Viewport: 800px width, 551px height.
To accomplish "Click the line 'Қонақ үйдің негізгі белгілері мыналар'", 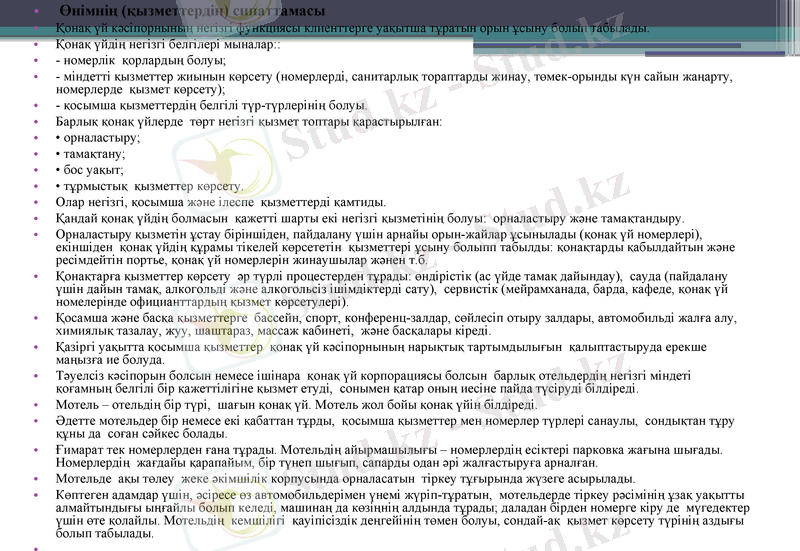I will (168, 45).
